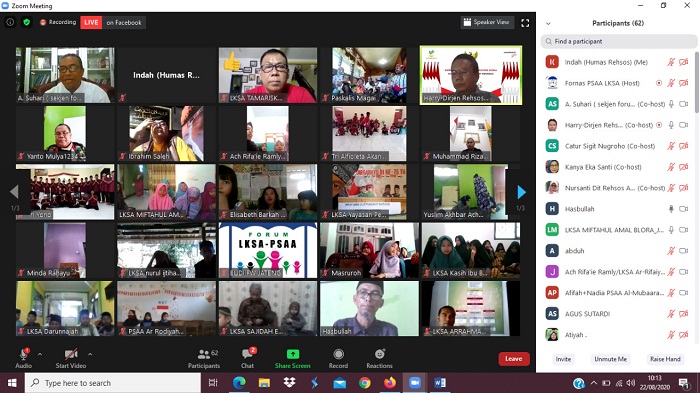The height and width of the screenshot is (393, 700).
Task: Click the Raise Hand button
Action: (665, 359)
